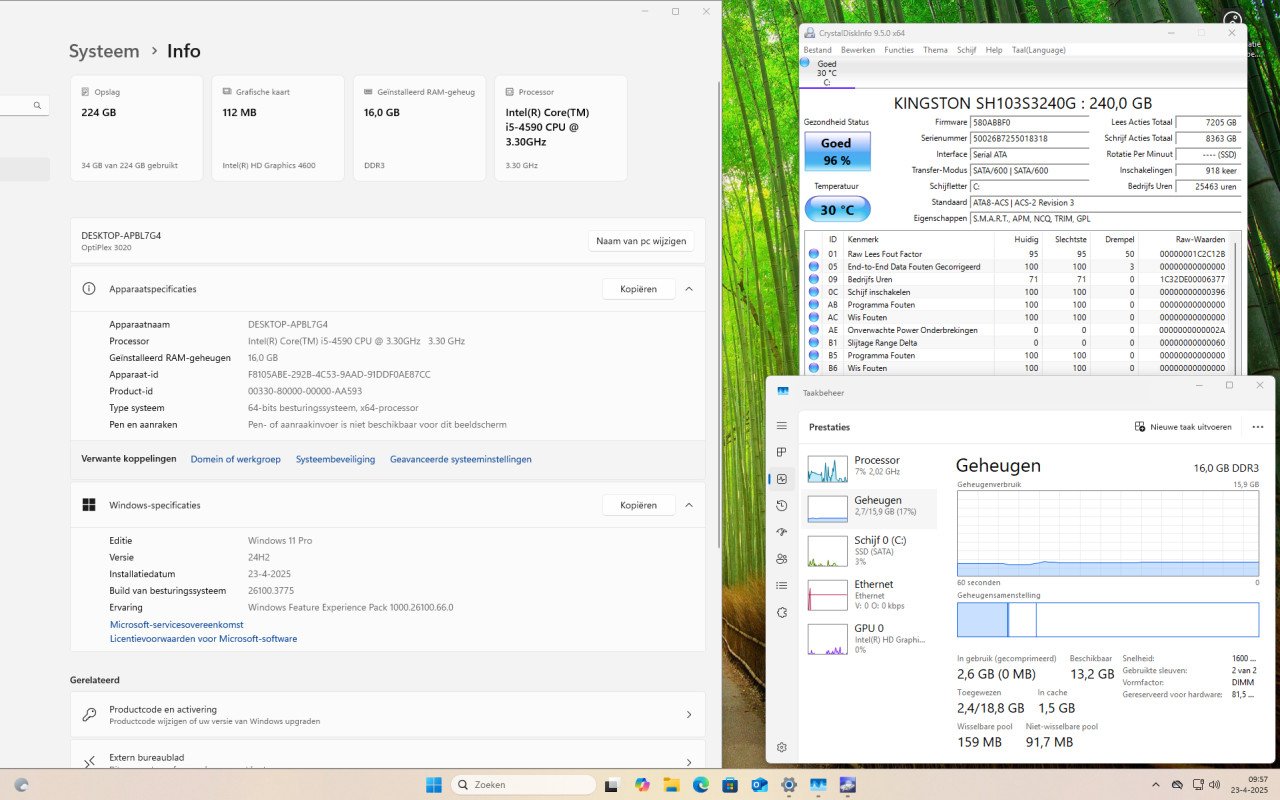Open Task Manager hamburger navigation menu
The image size is (1280, 800).
click(782, 426)
